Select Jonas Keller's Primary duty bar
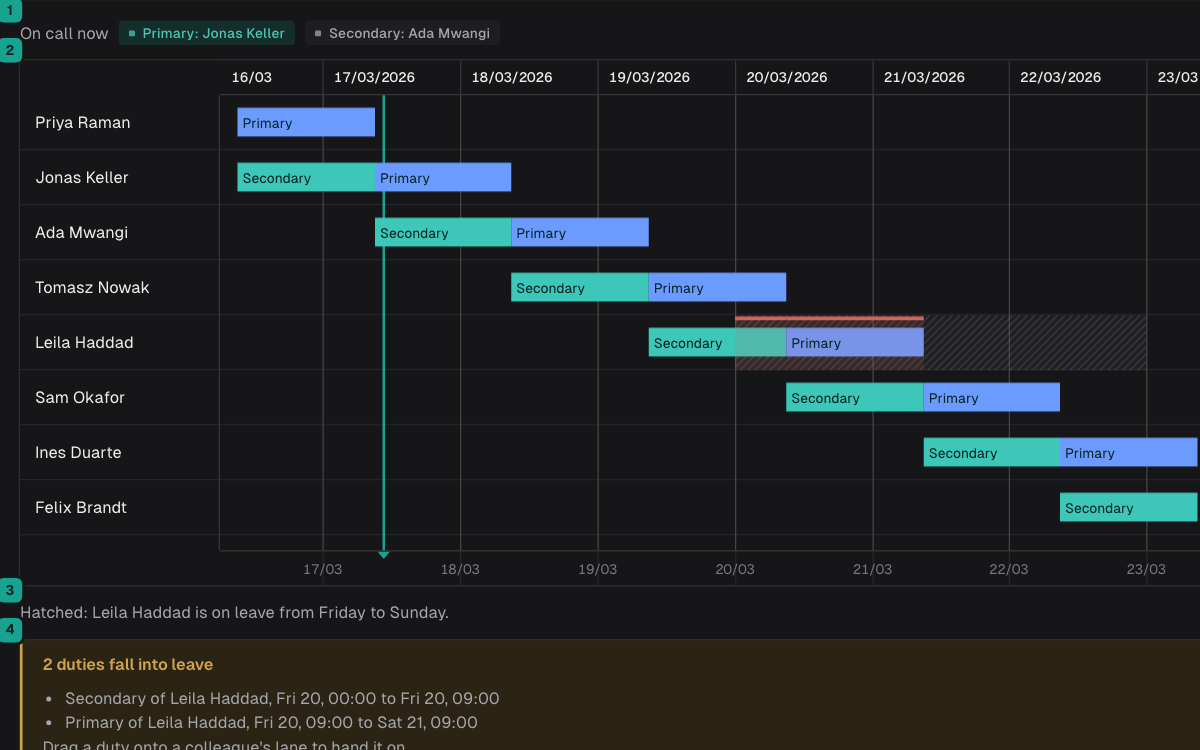Image resolution: width=1200 pixels, height=750 pixels. tap(443, 177)
